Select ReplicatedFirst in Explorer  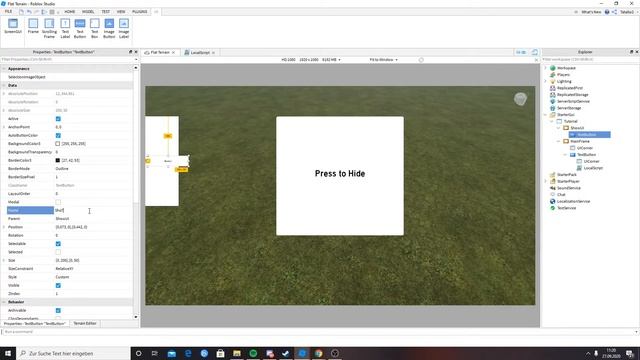pyautogui.click(x=569, y=88)
